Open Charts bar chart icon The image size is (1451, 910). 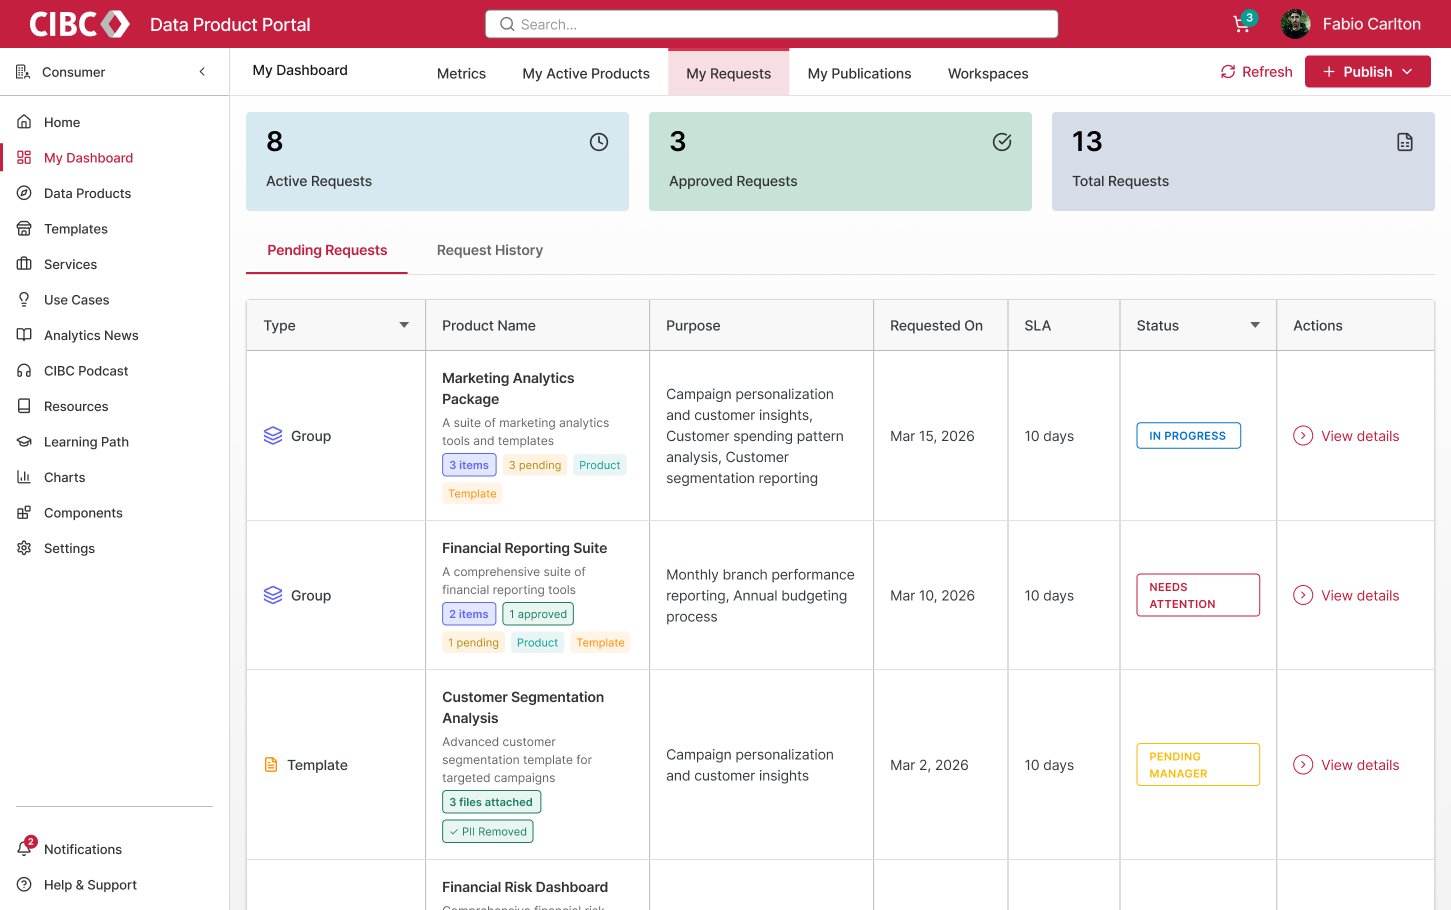point(24,477)
